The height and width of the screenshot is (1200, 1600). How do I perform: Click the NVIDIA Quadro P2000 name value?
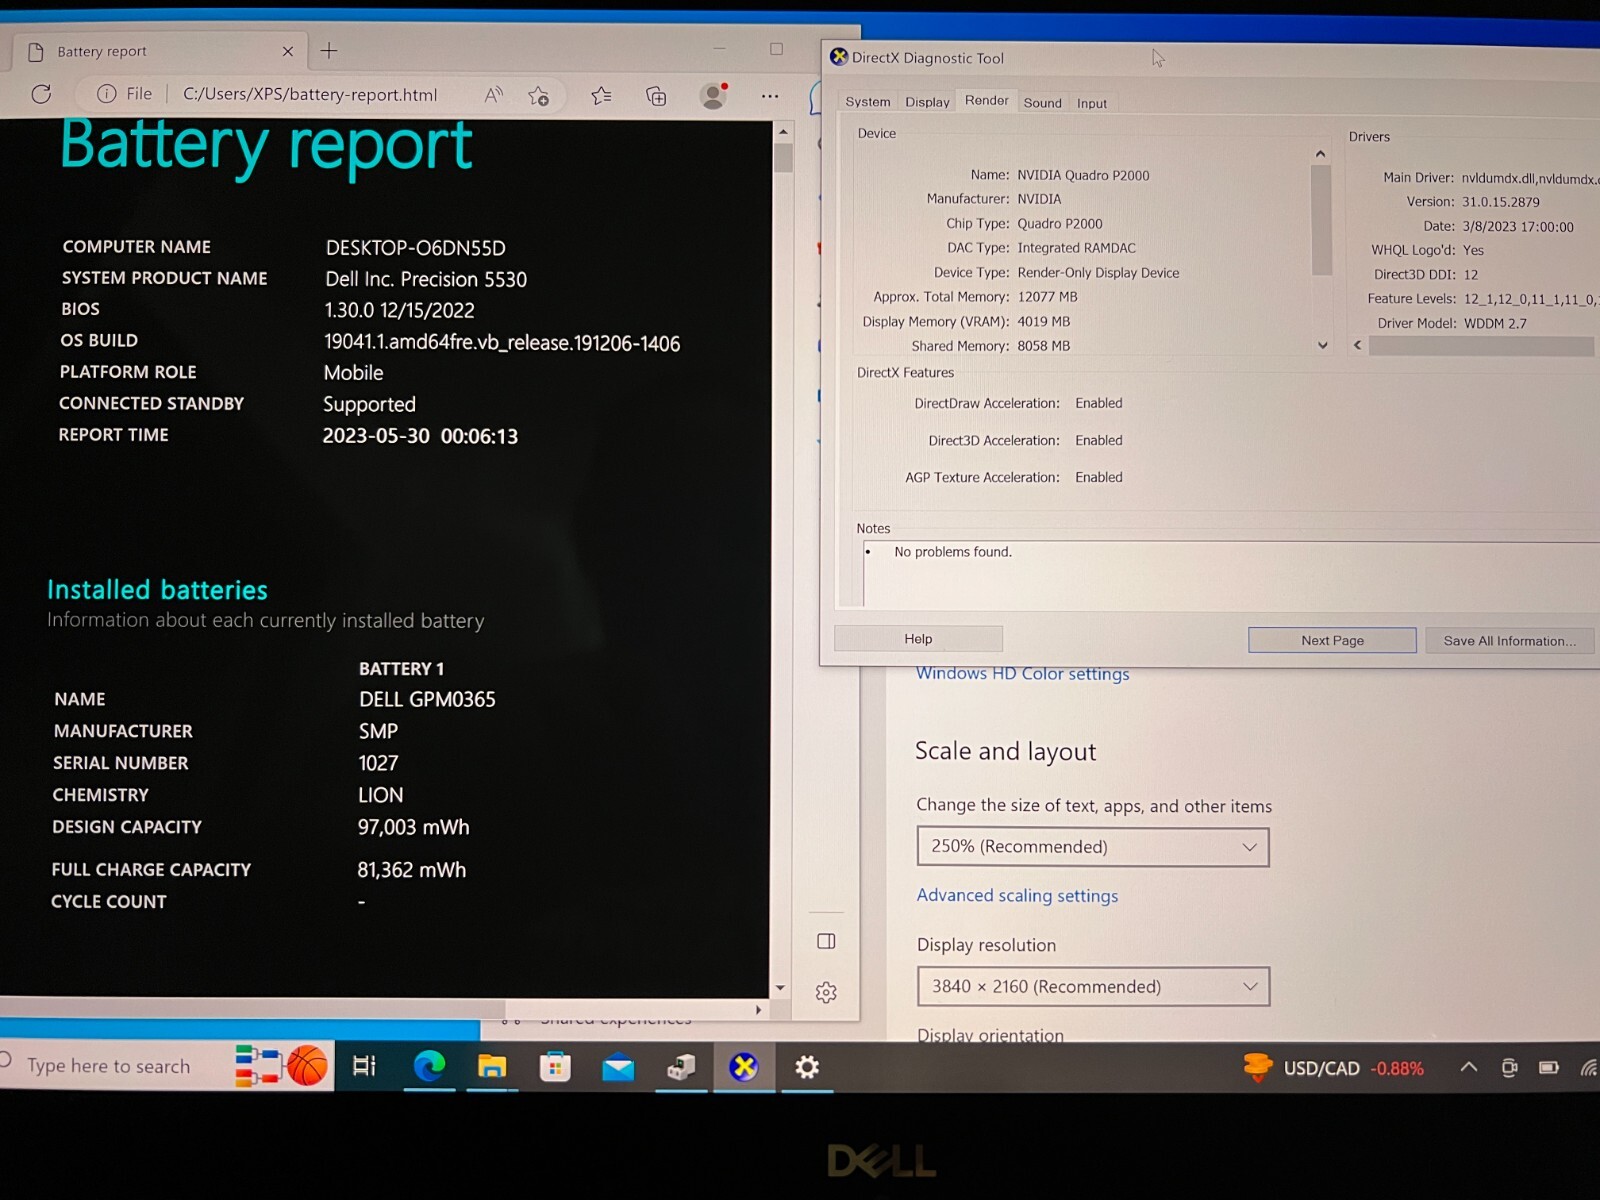(1083, 175)
